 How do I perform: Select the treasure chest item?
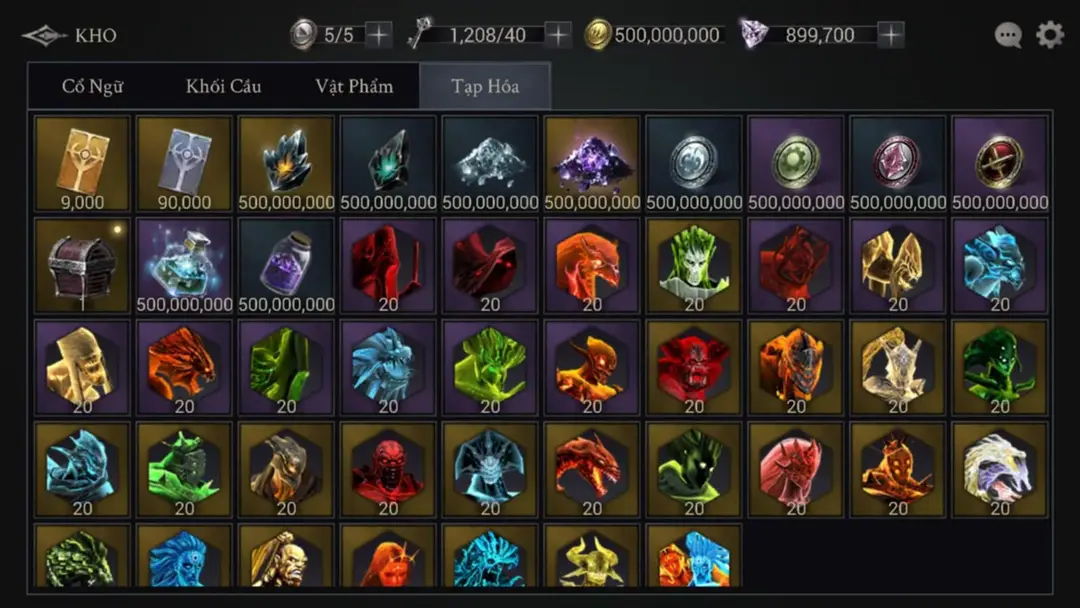pyautogui.click(x=82, y=266)
